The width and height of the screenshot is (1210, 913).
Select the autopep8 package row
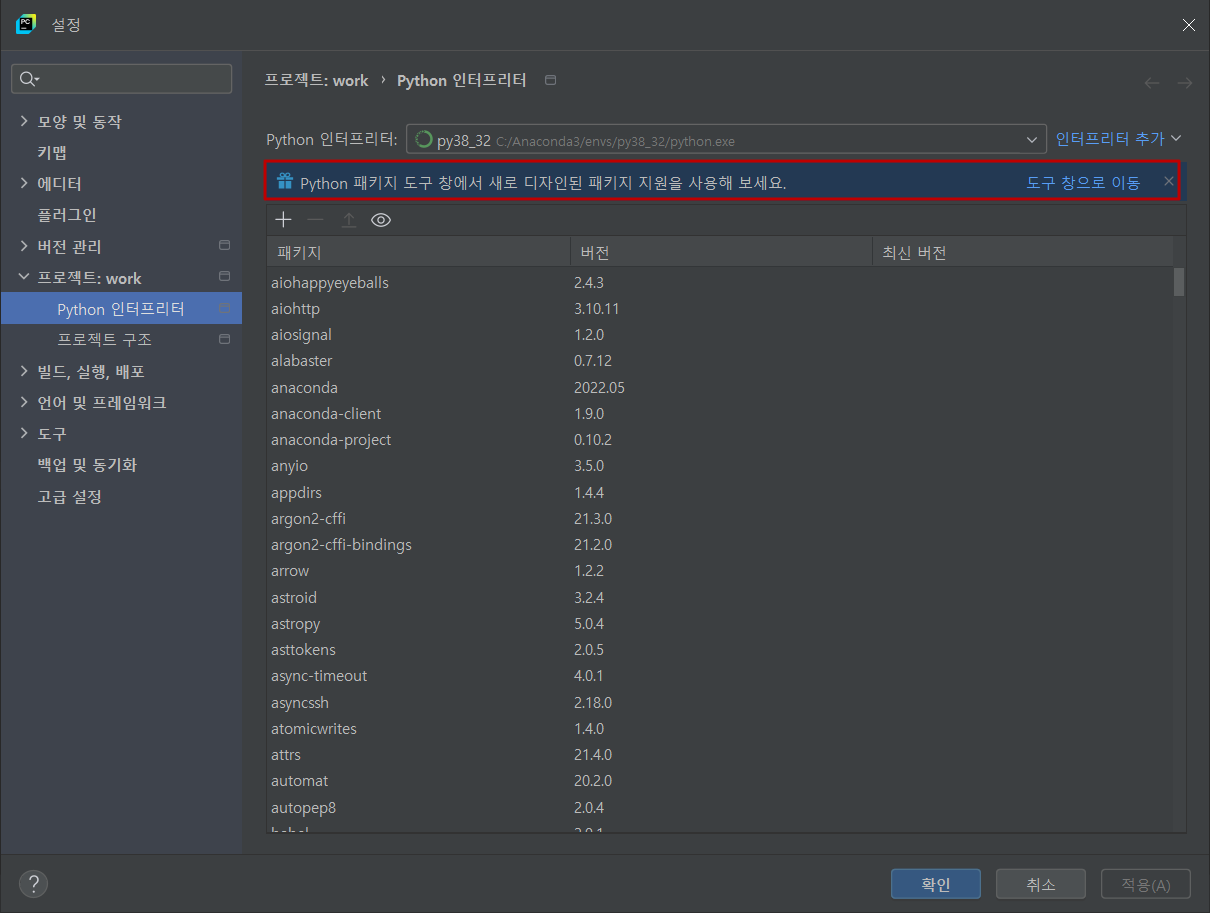720,807
